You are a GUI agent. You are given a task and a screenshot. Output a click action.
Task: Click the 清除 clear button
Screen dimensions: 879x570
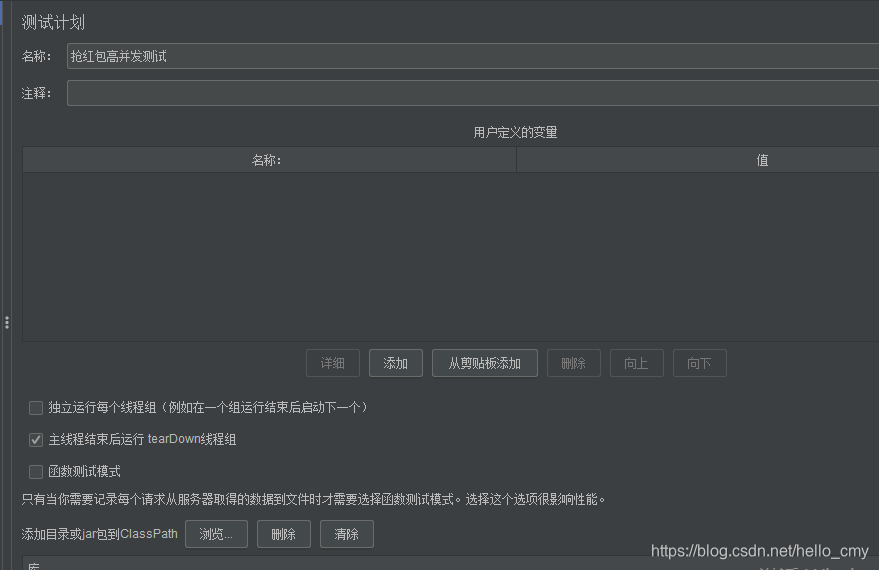click(346, 534)
